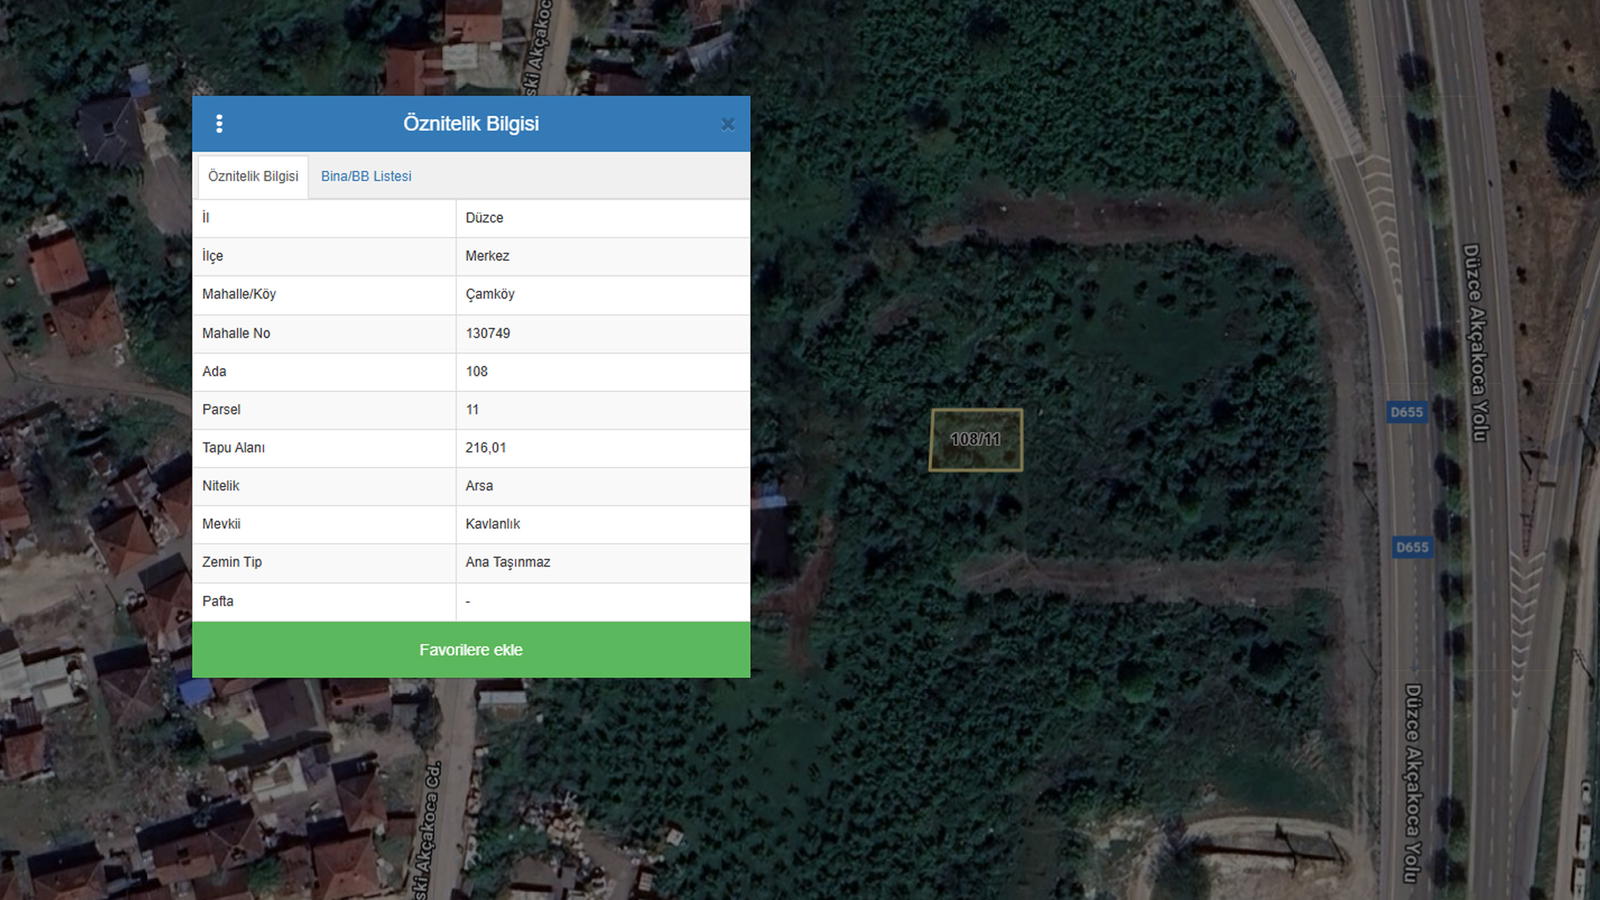Click the lower D655 road shield

tap(1412, 547)
